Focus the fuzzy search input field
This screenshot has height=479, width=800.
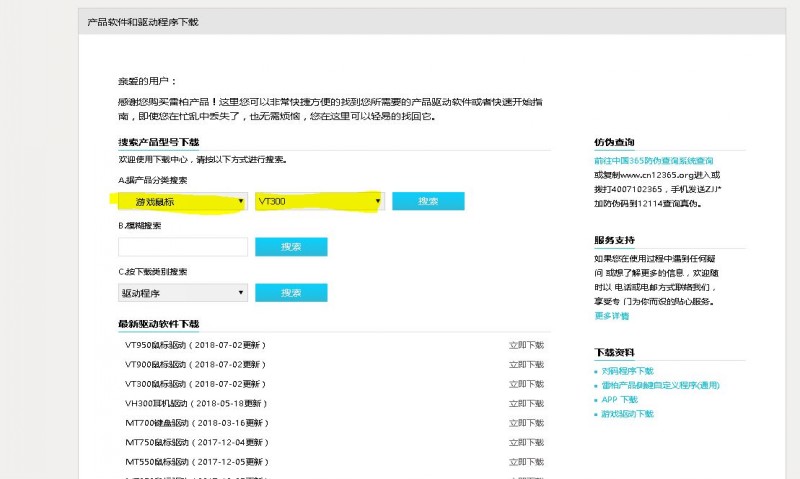click(183, 247)
